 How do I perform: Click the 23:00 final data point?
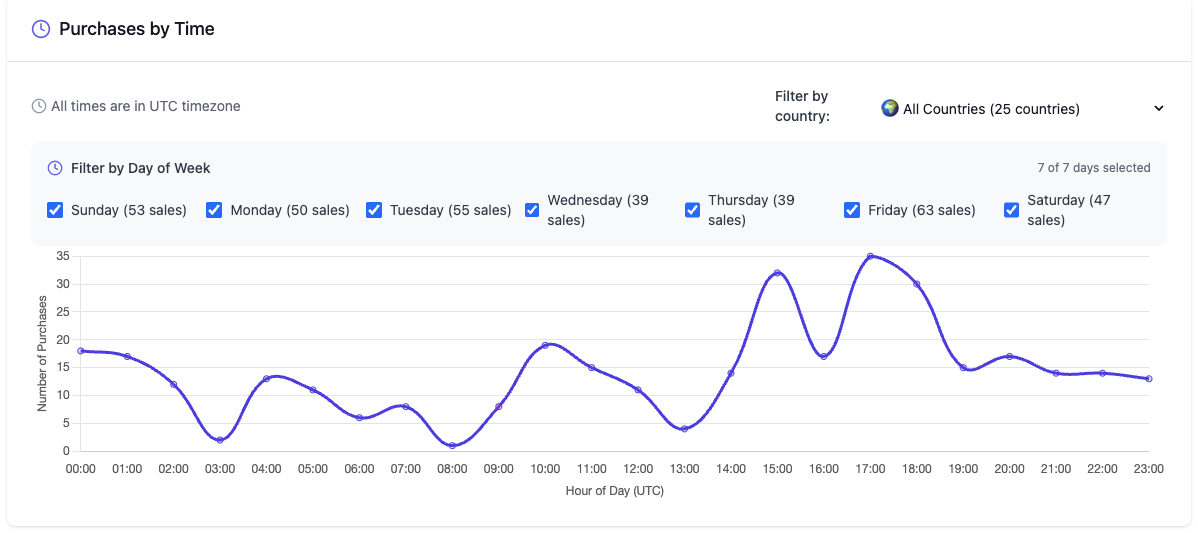[1149, 379]
